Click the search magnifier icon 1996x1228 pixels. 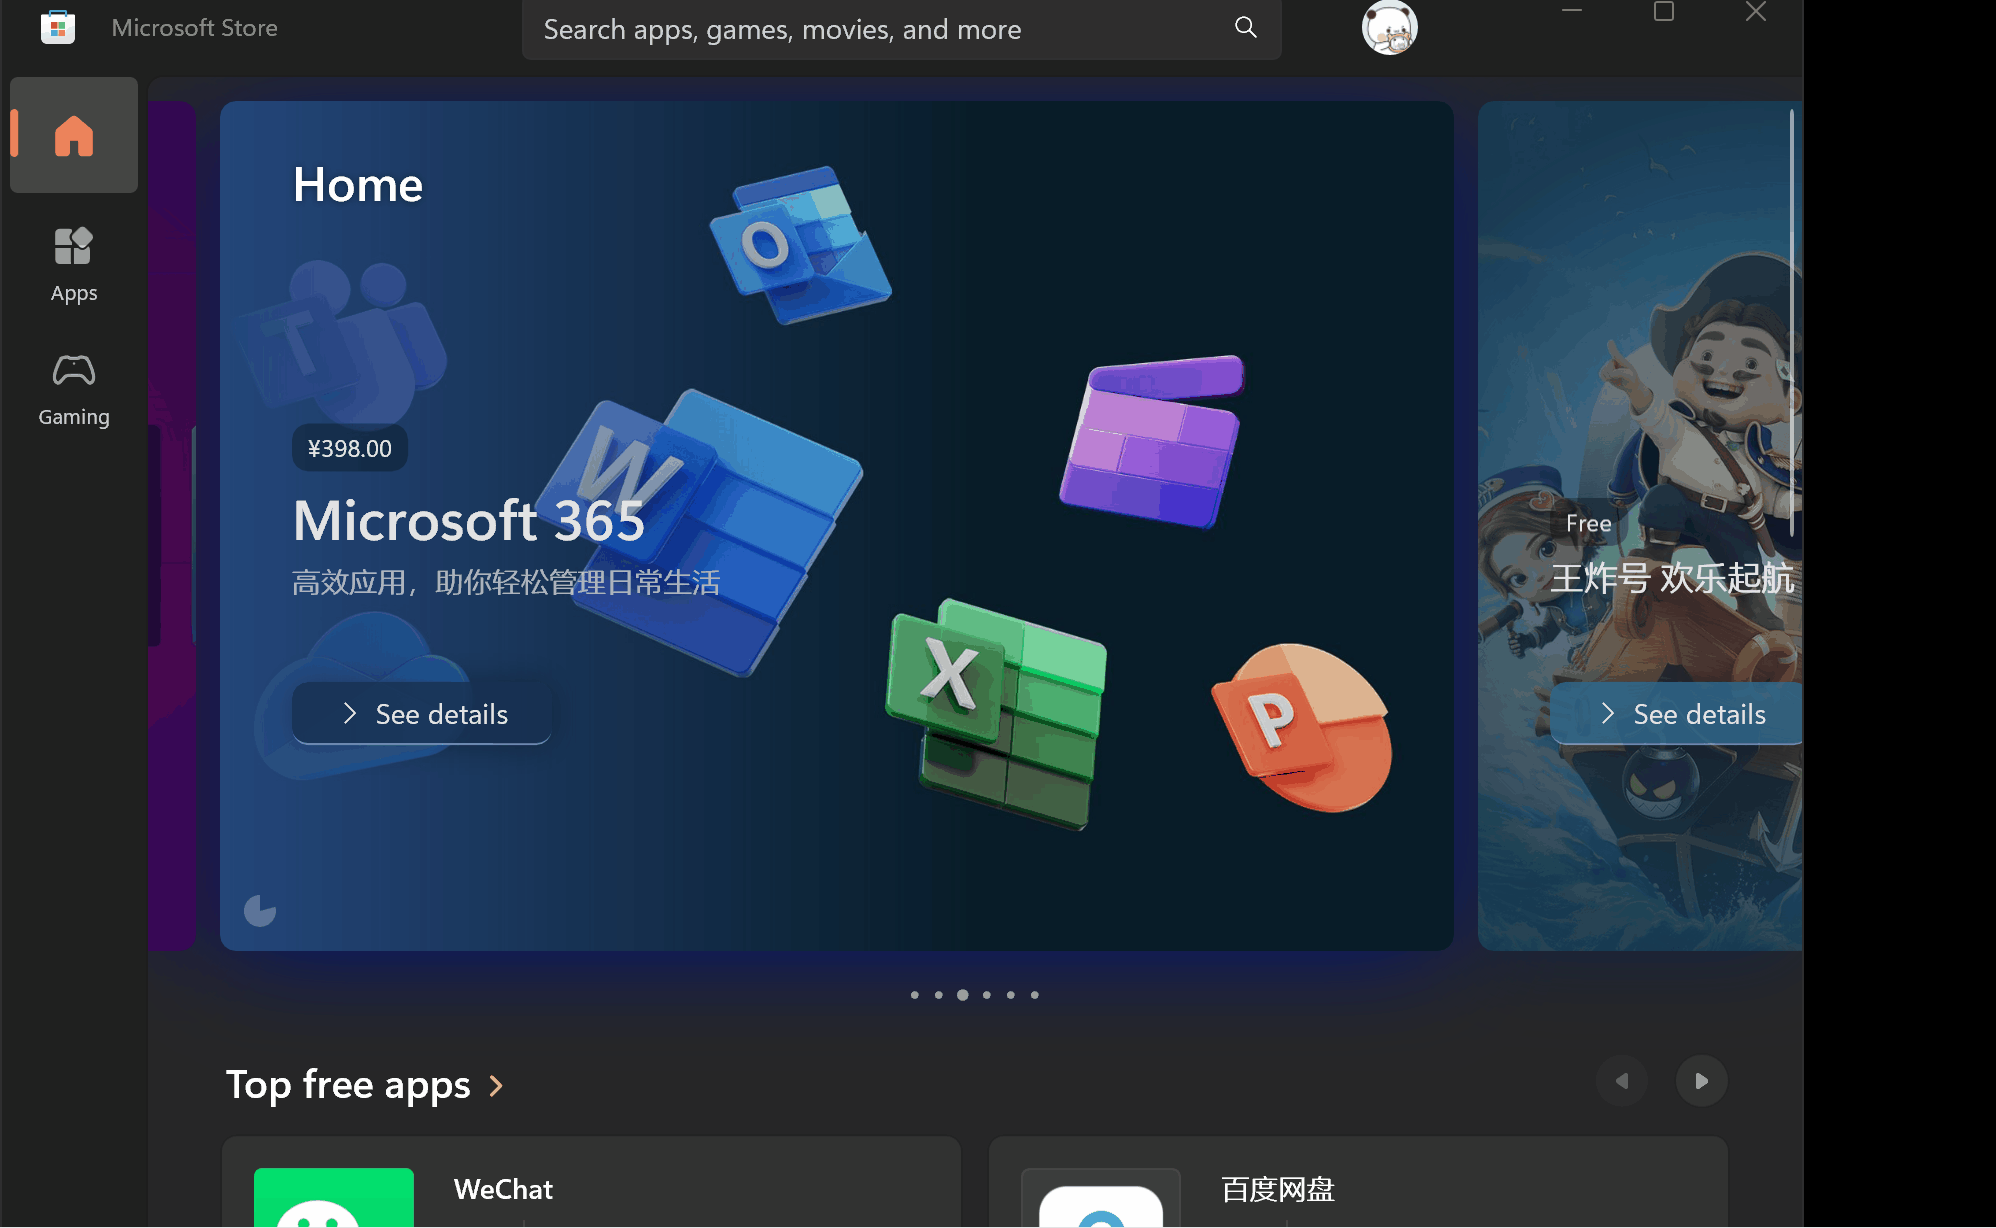coord(1245,28)
